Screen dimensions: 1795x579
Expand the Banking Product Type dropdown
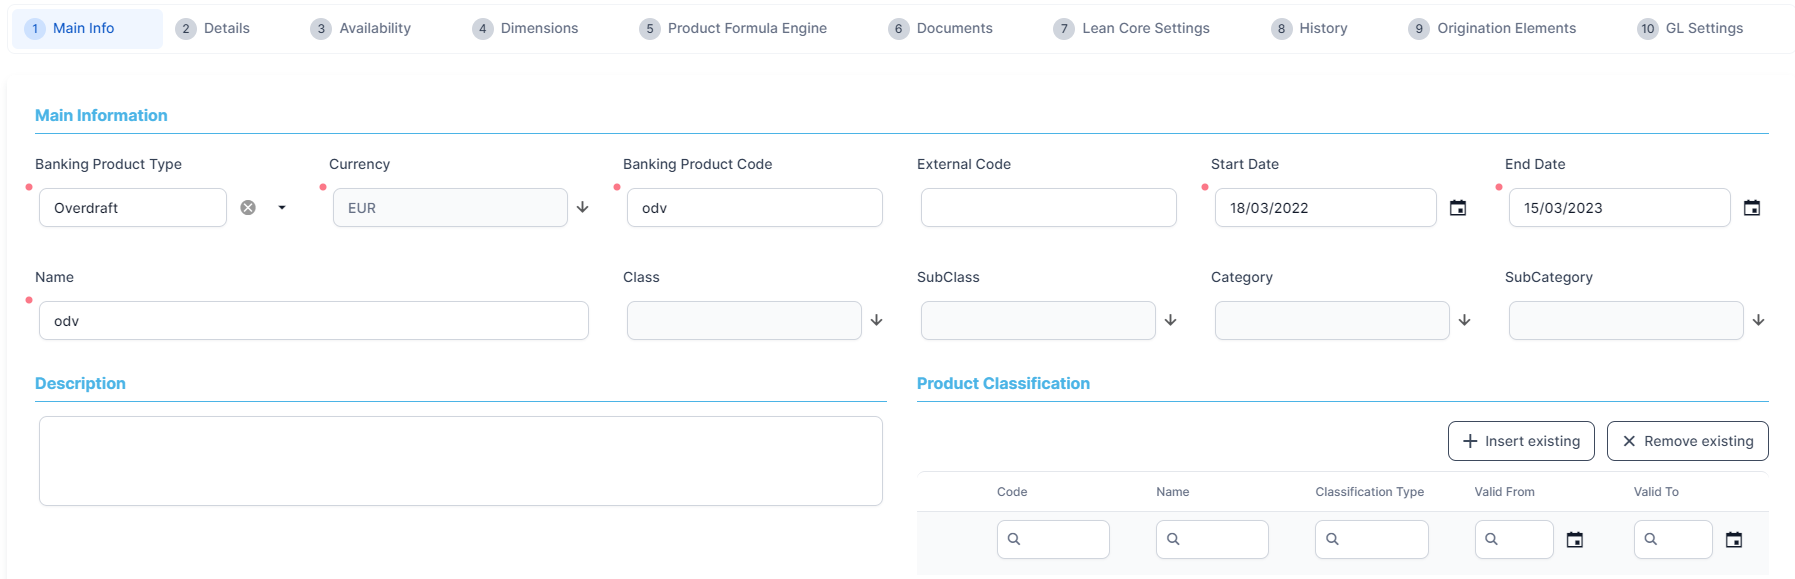[282, 208]
